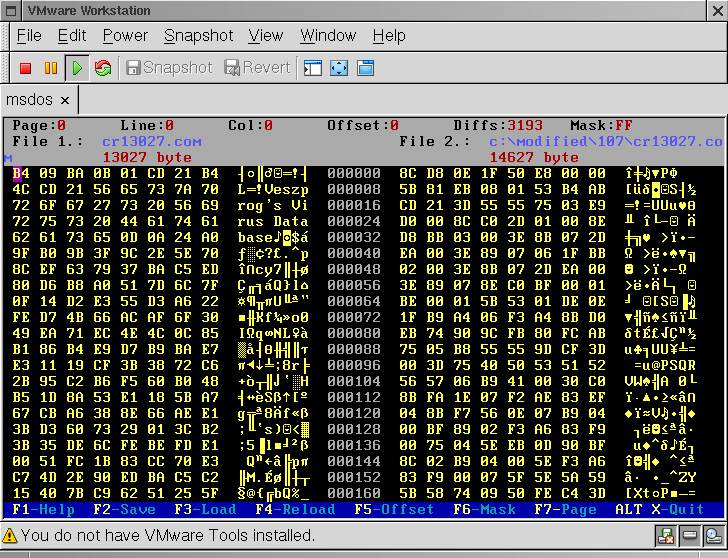The image size is (728, 558).
Task: Click offset 000032 in the middle column
Action: [354, 238]
